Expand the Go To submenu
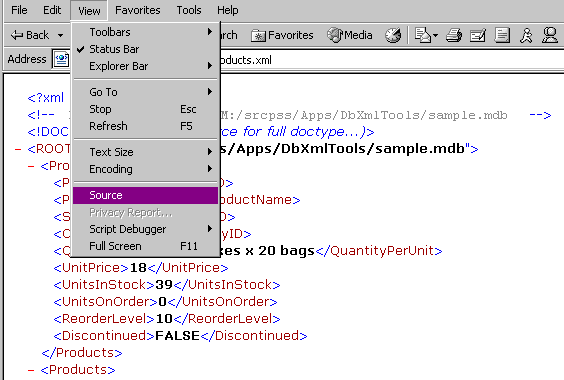This screenshot has height=380, width=564. (146, 92)
